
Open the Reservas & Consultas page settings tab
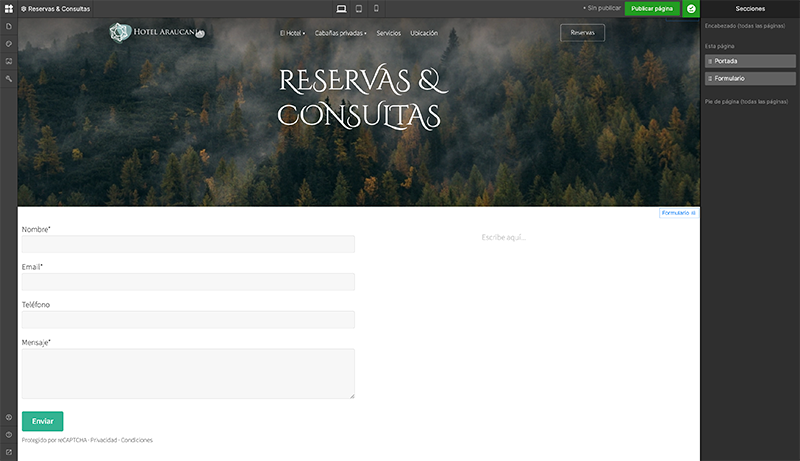tap(56, 9)
